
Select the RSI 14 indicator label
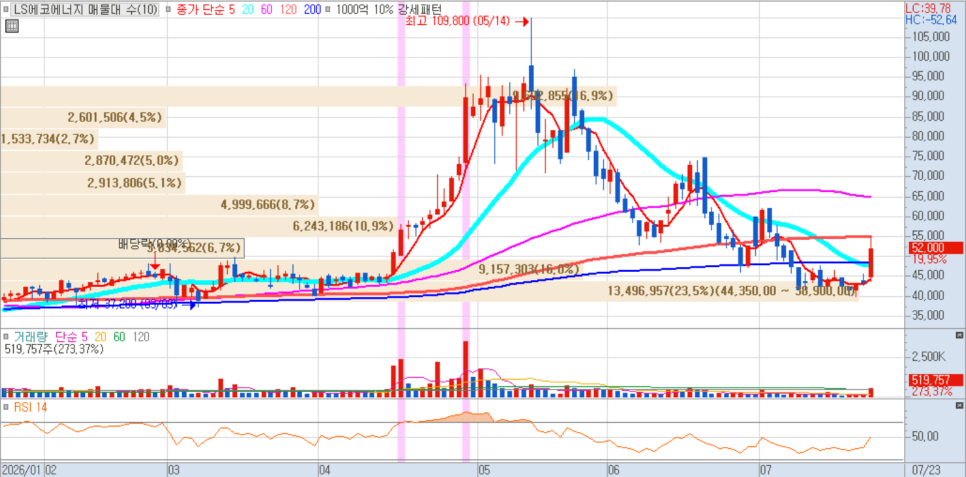(x=29, y=407)
